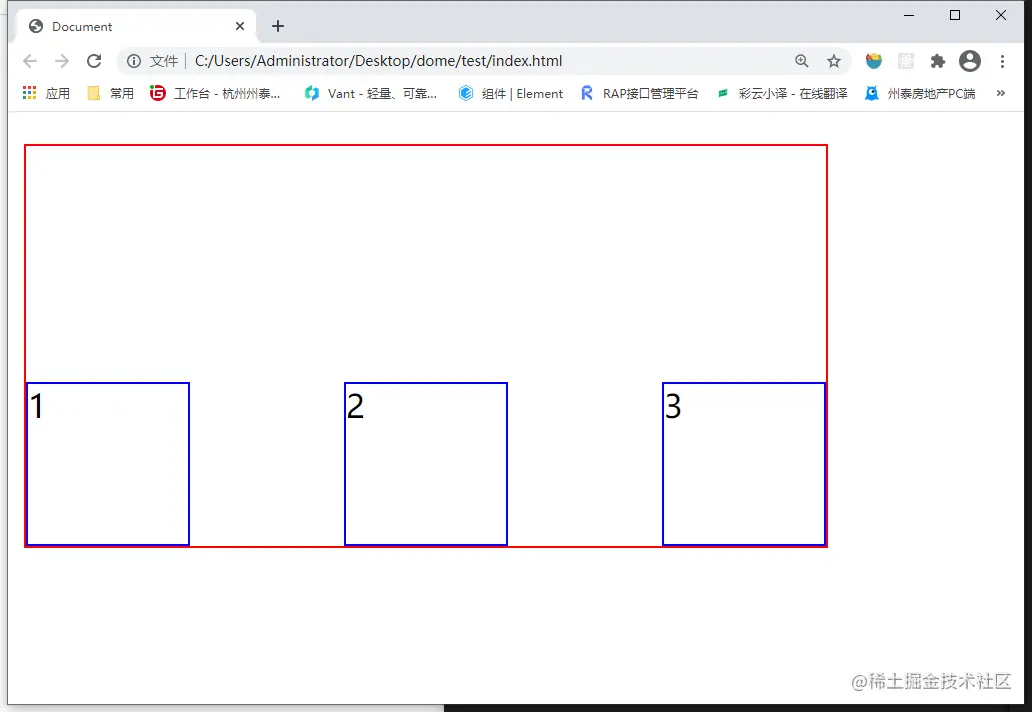Click the blue box labeled 2
Screen dimensions: 1032x712
point(426,464)
